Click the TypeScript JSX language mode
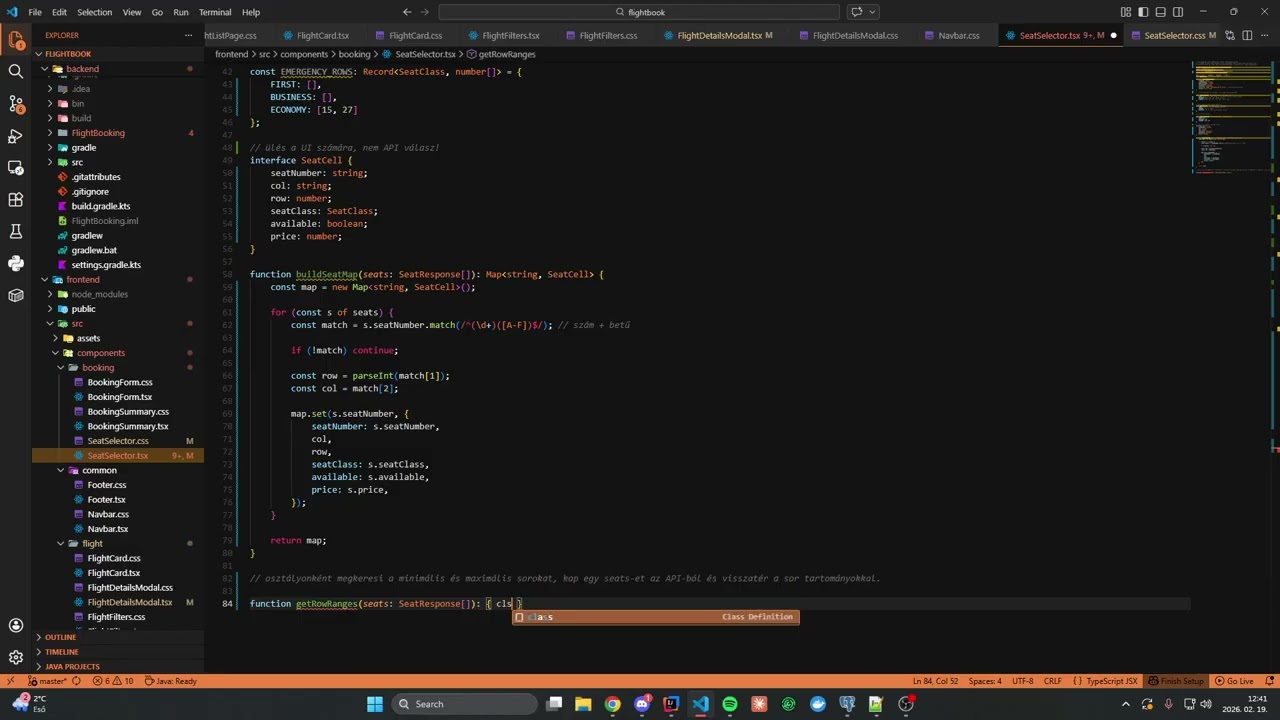Viewport: 1280px width, 720px height. pos(1111,681)
